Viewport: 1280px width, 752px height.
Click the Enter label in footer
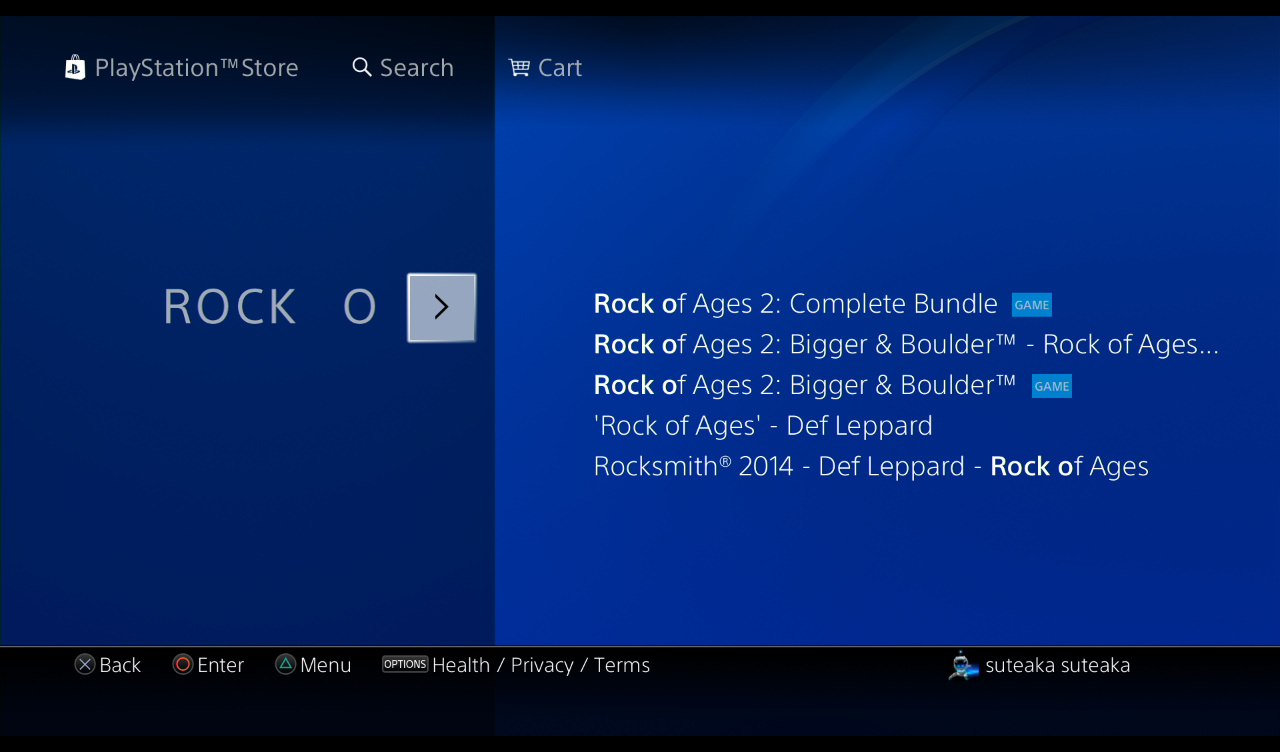point(221,665)
